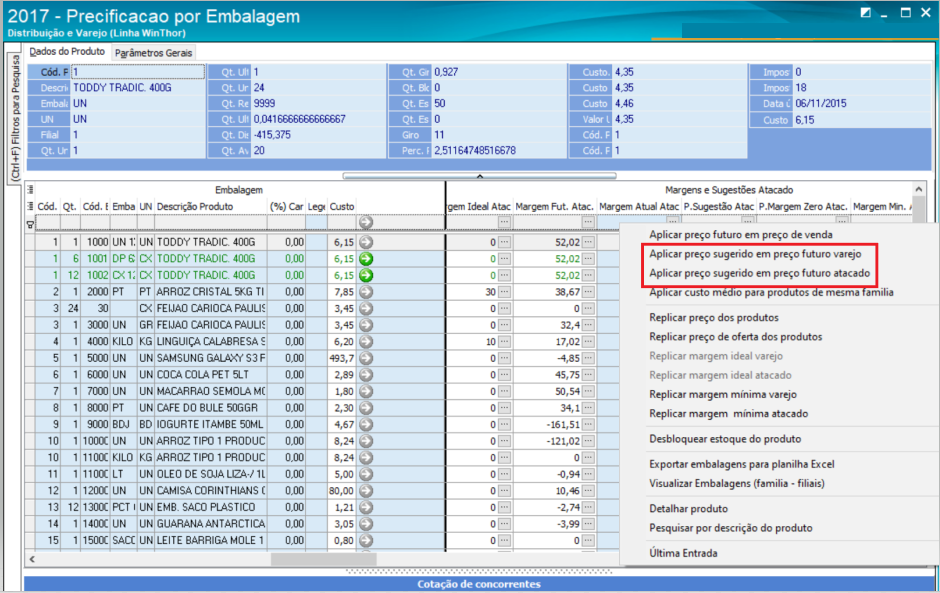Open ellipsis beside -4,85 in SAMSUNG row

(588, 358)
